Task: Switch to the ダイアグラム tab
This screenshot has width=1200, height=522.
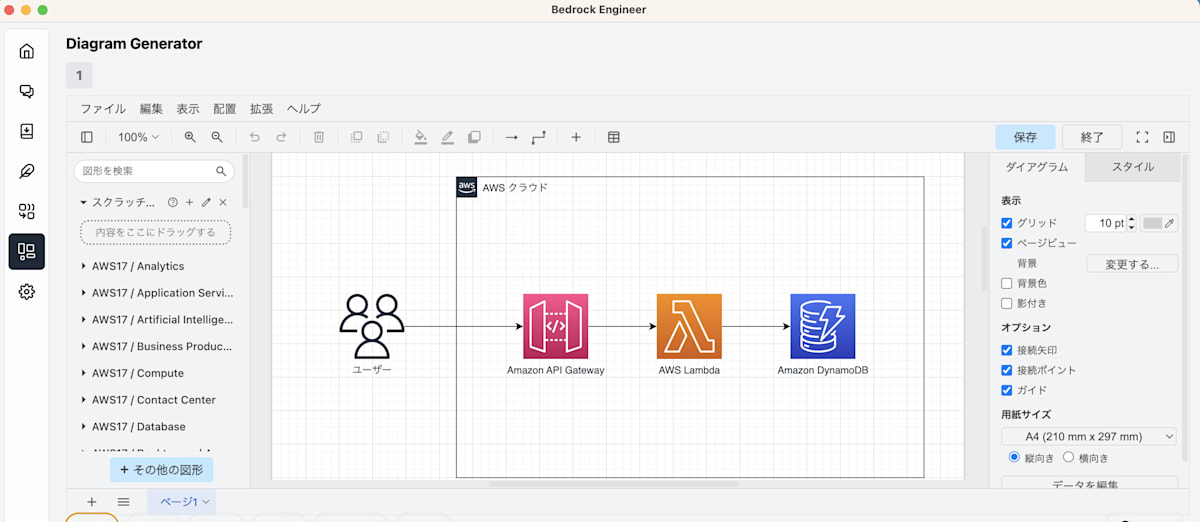Action: coord(1037,167)
